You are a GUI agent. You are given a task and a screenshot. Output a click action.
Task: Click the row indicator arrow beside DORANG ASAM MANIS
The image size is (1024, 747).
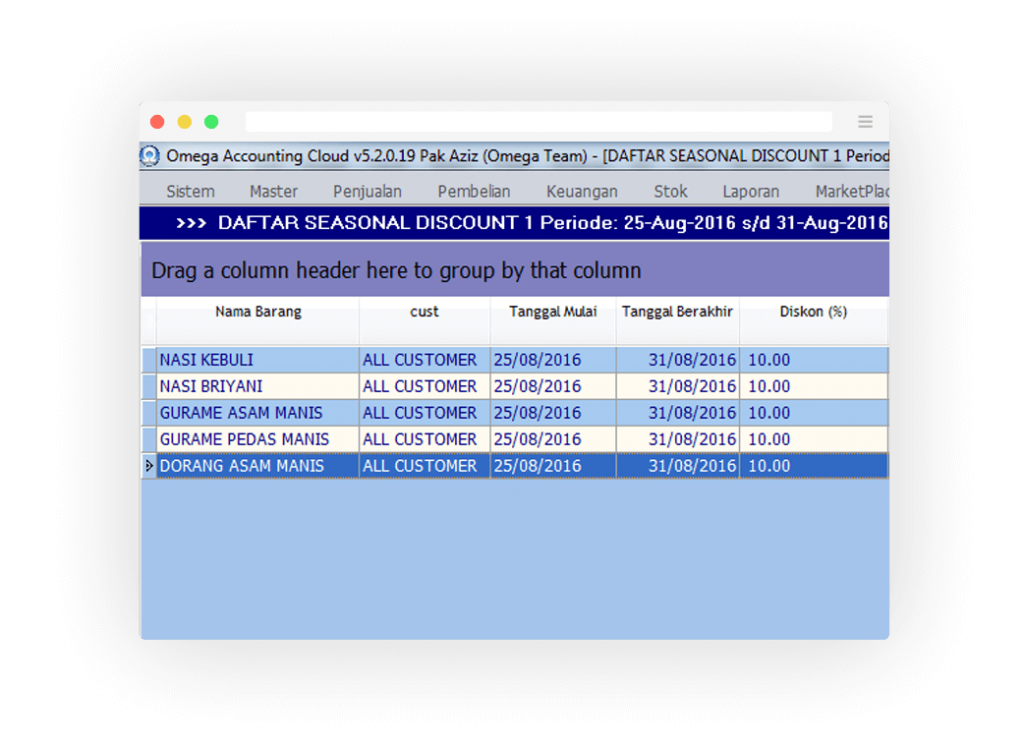149,466
